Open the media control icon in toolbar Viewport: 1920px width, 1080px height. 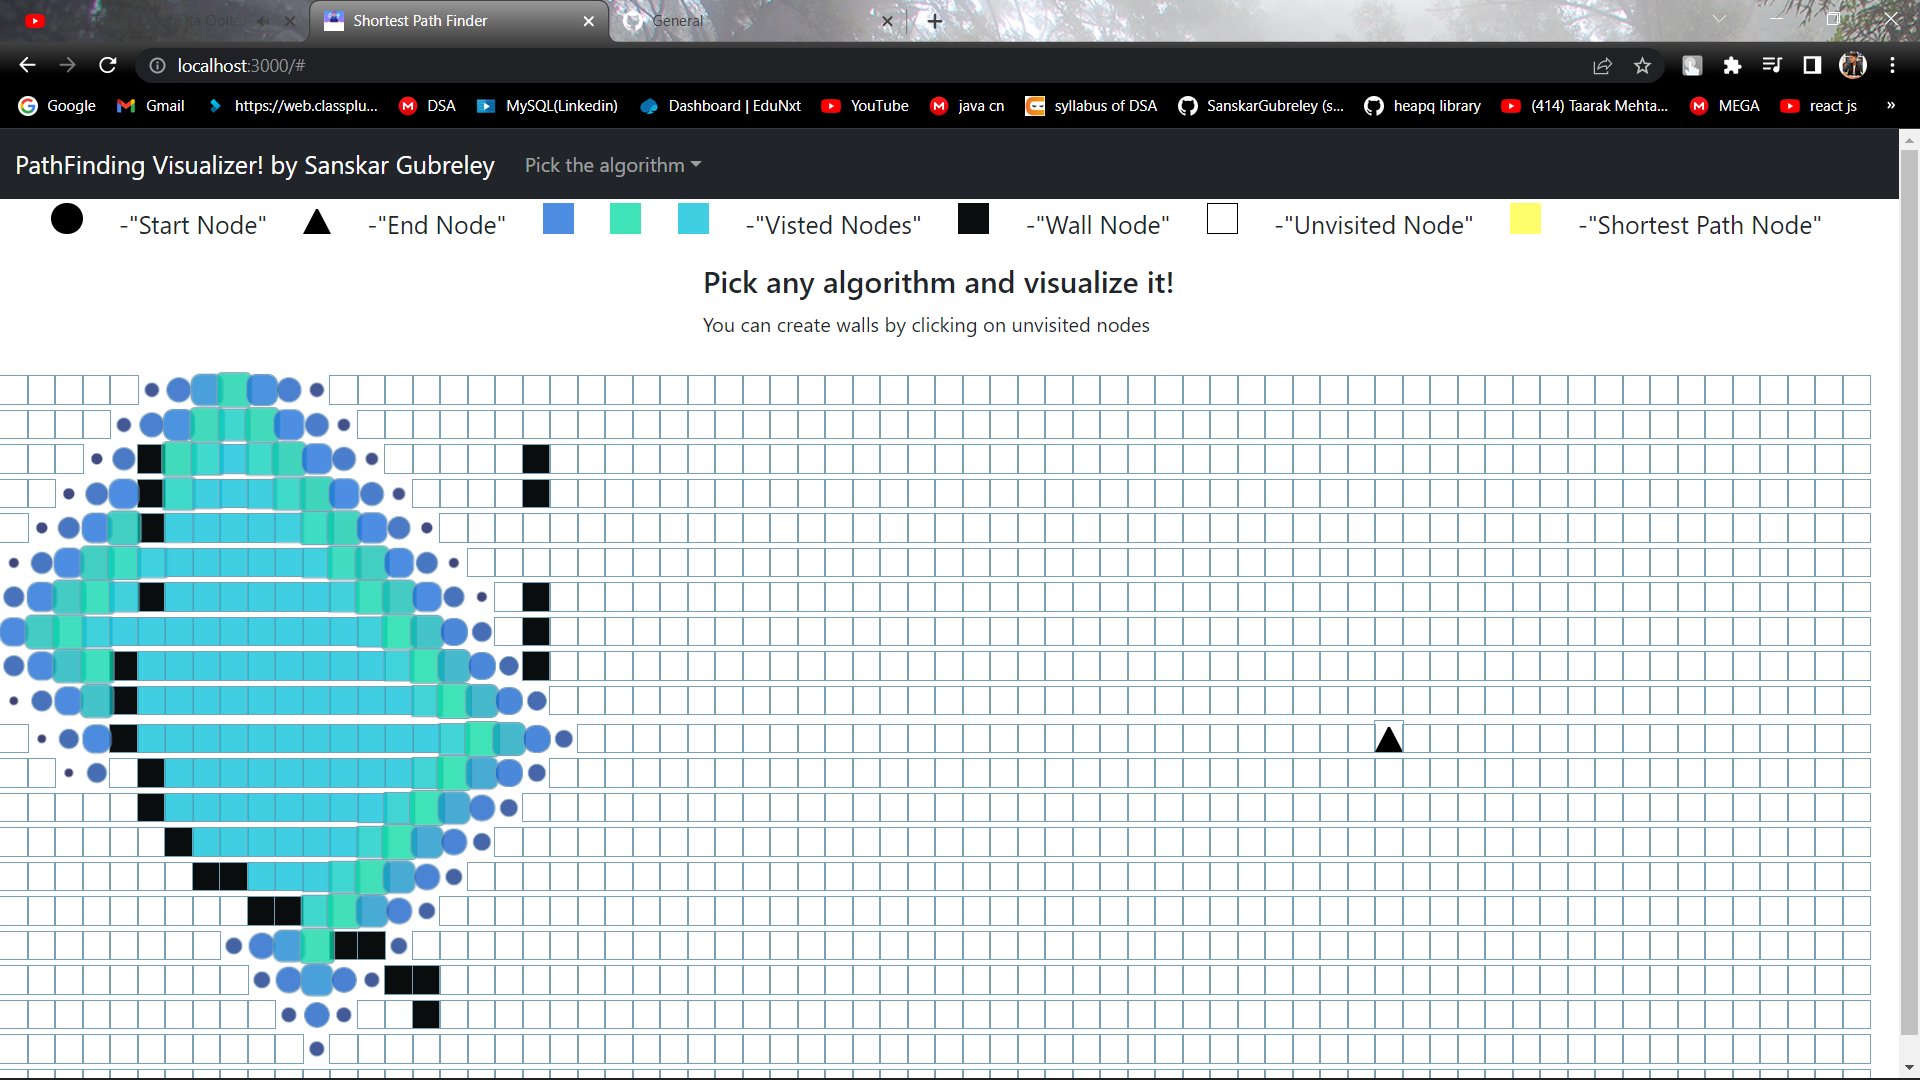(1772, 65)
